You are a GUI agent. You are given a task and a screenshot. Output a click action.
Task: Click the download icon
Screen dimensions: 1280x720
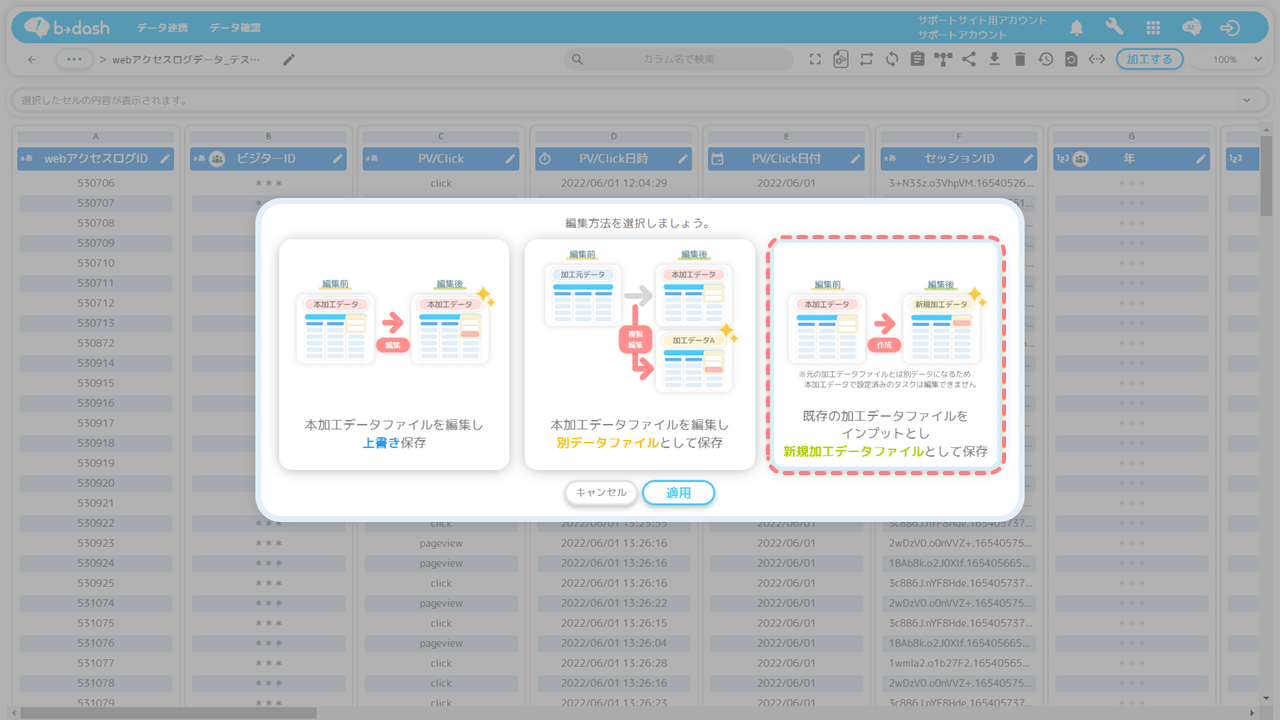pos(994,60)
